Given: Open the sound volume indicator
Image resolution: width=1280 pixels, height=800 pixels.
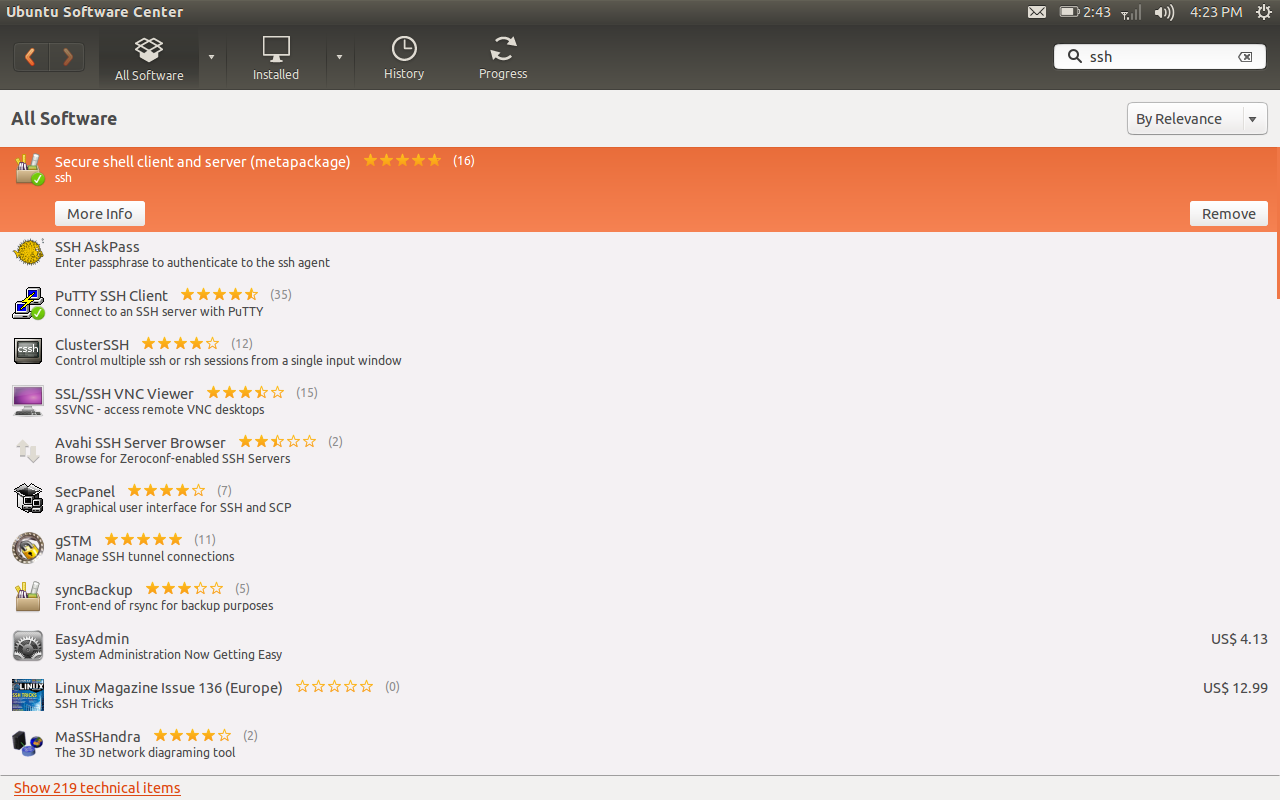Looking at the screenshot, I should pos(1164,13).
